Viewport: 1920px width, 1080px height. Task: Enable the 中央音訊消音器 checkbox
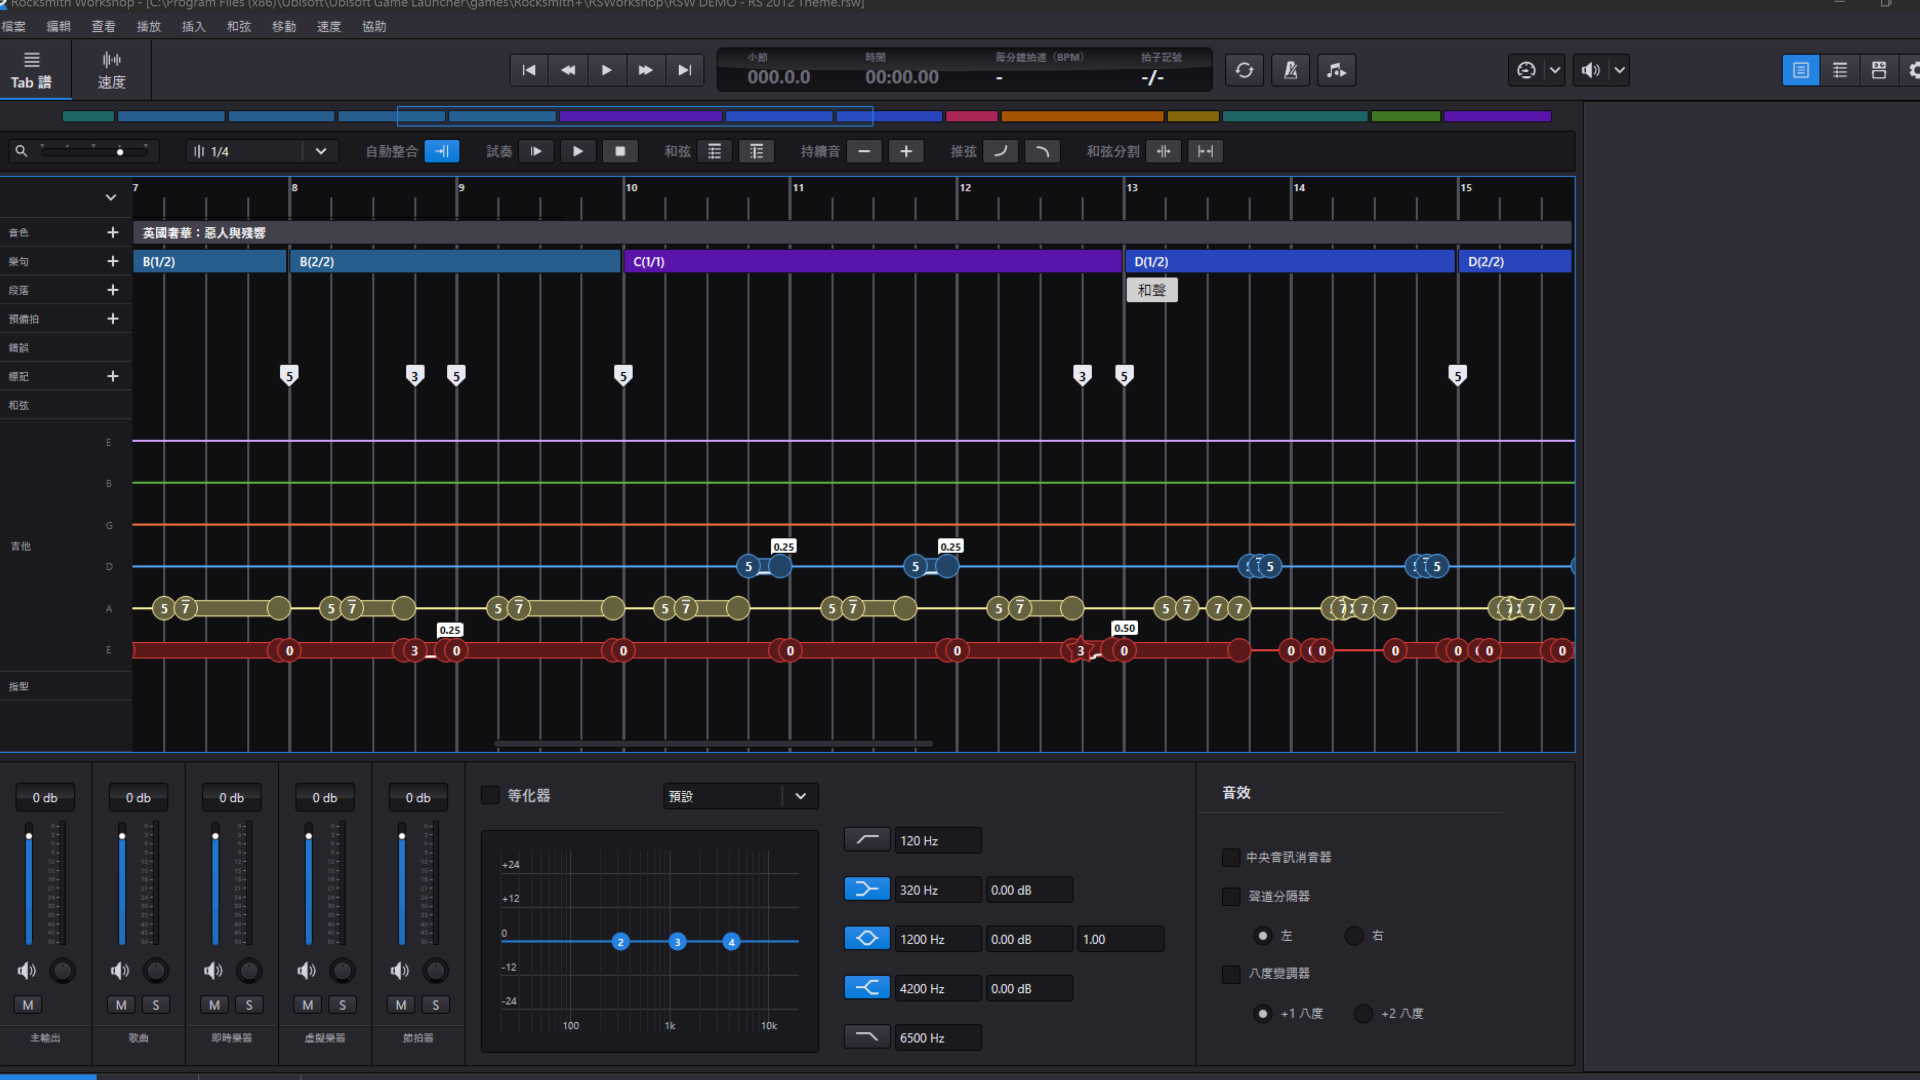[1231, 857]
